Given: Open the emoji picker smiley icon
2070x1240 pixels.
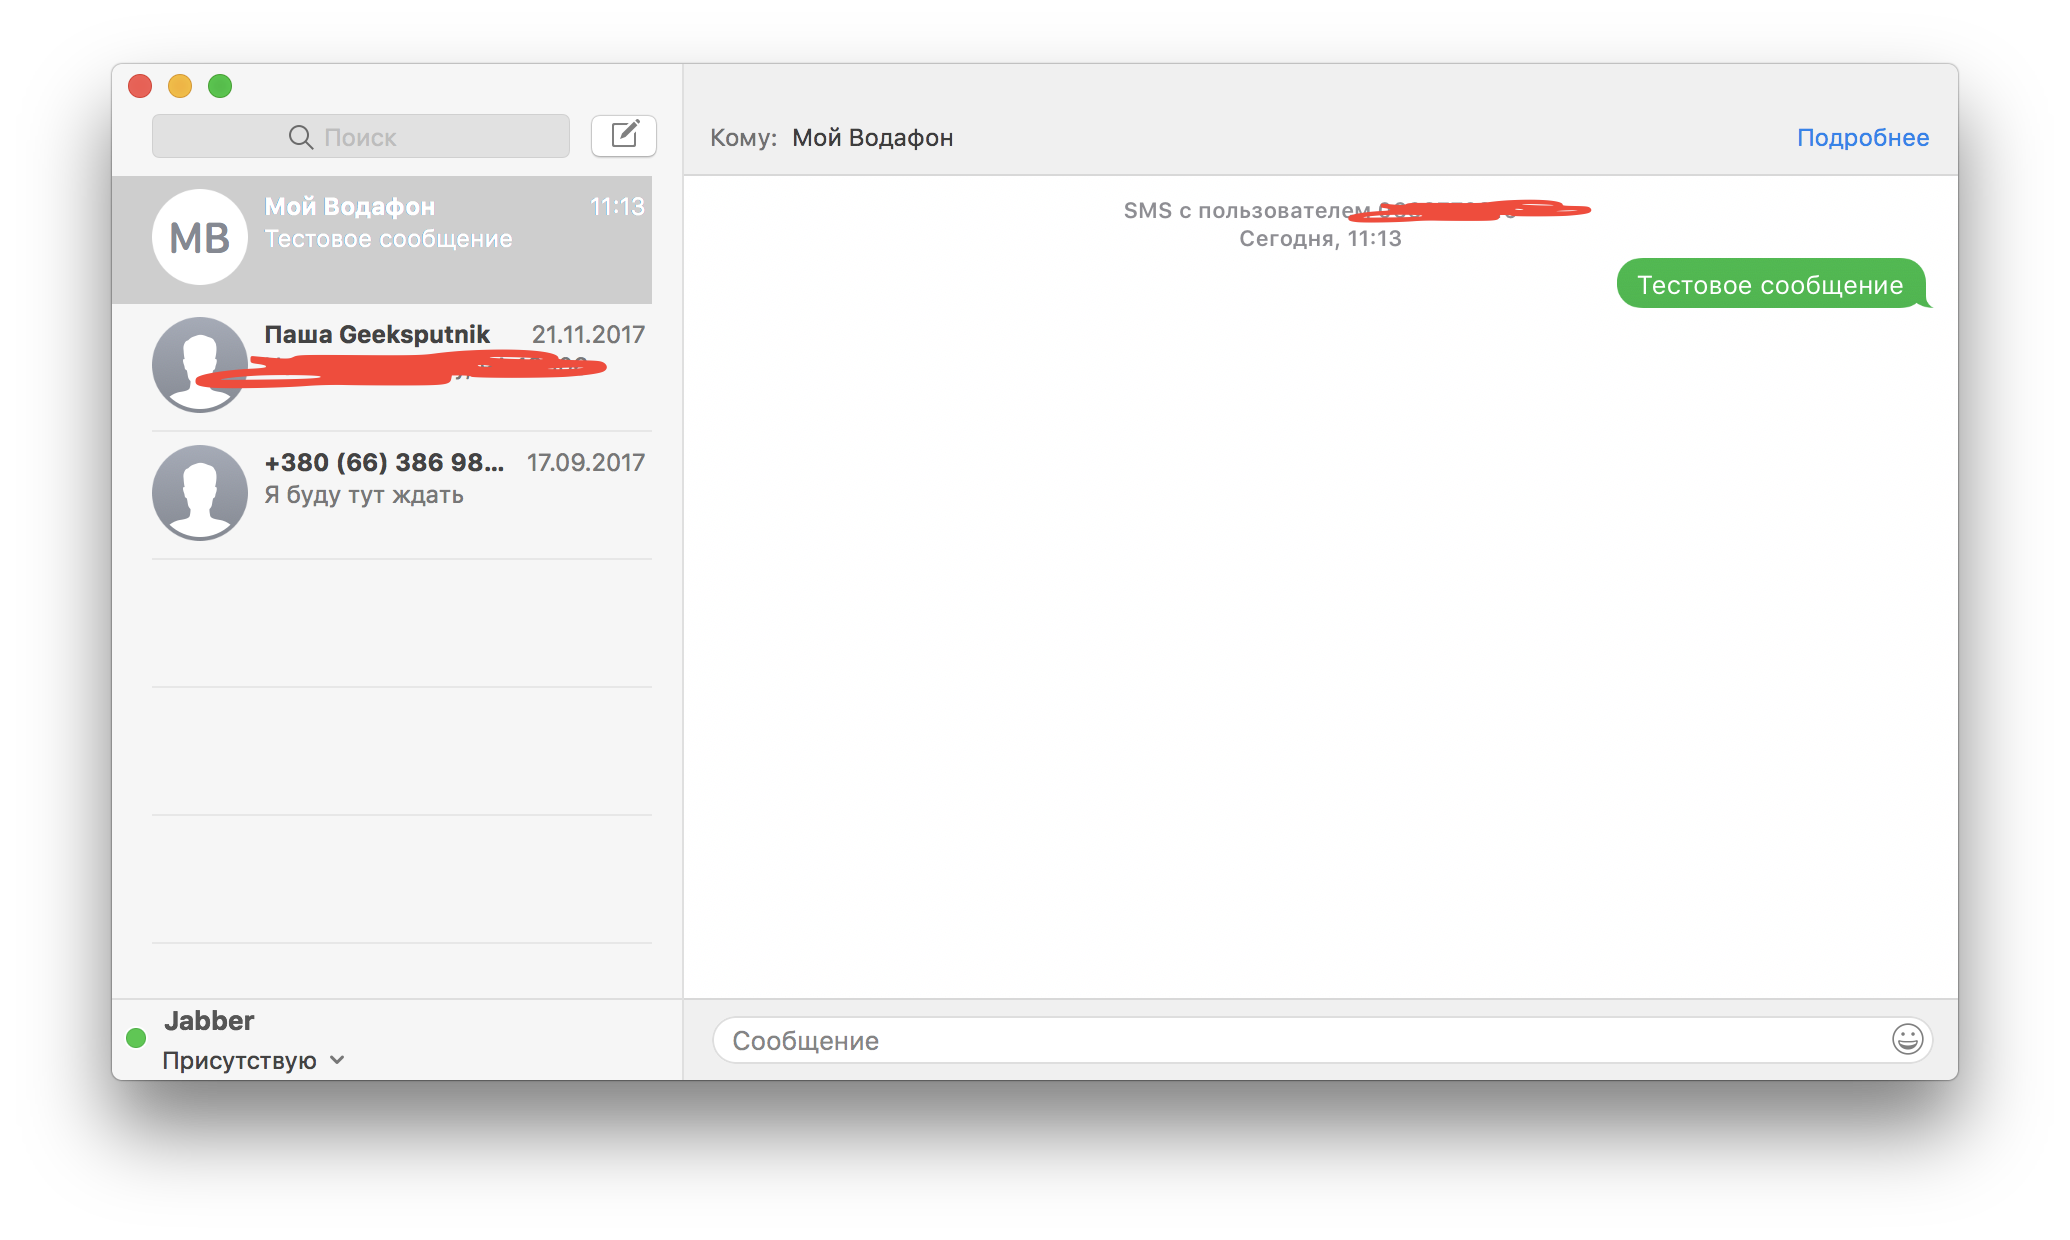Looking at the screenshot, I should coord(1907,1040).
